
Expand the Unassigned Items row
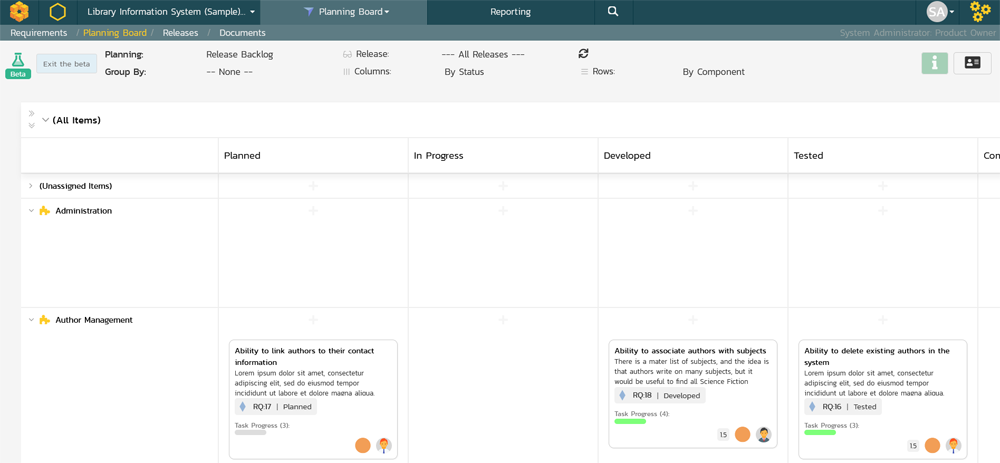[x=31, y=186]
